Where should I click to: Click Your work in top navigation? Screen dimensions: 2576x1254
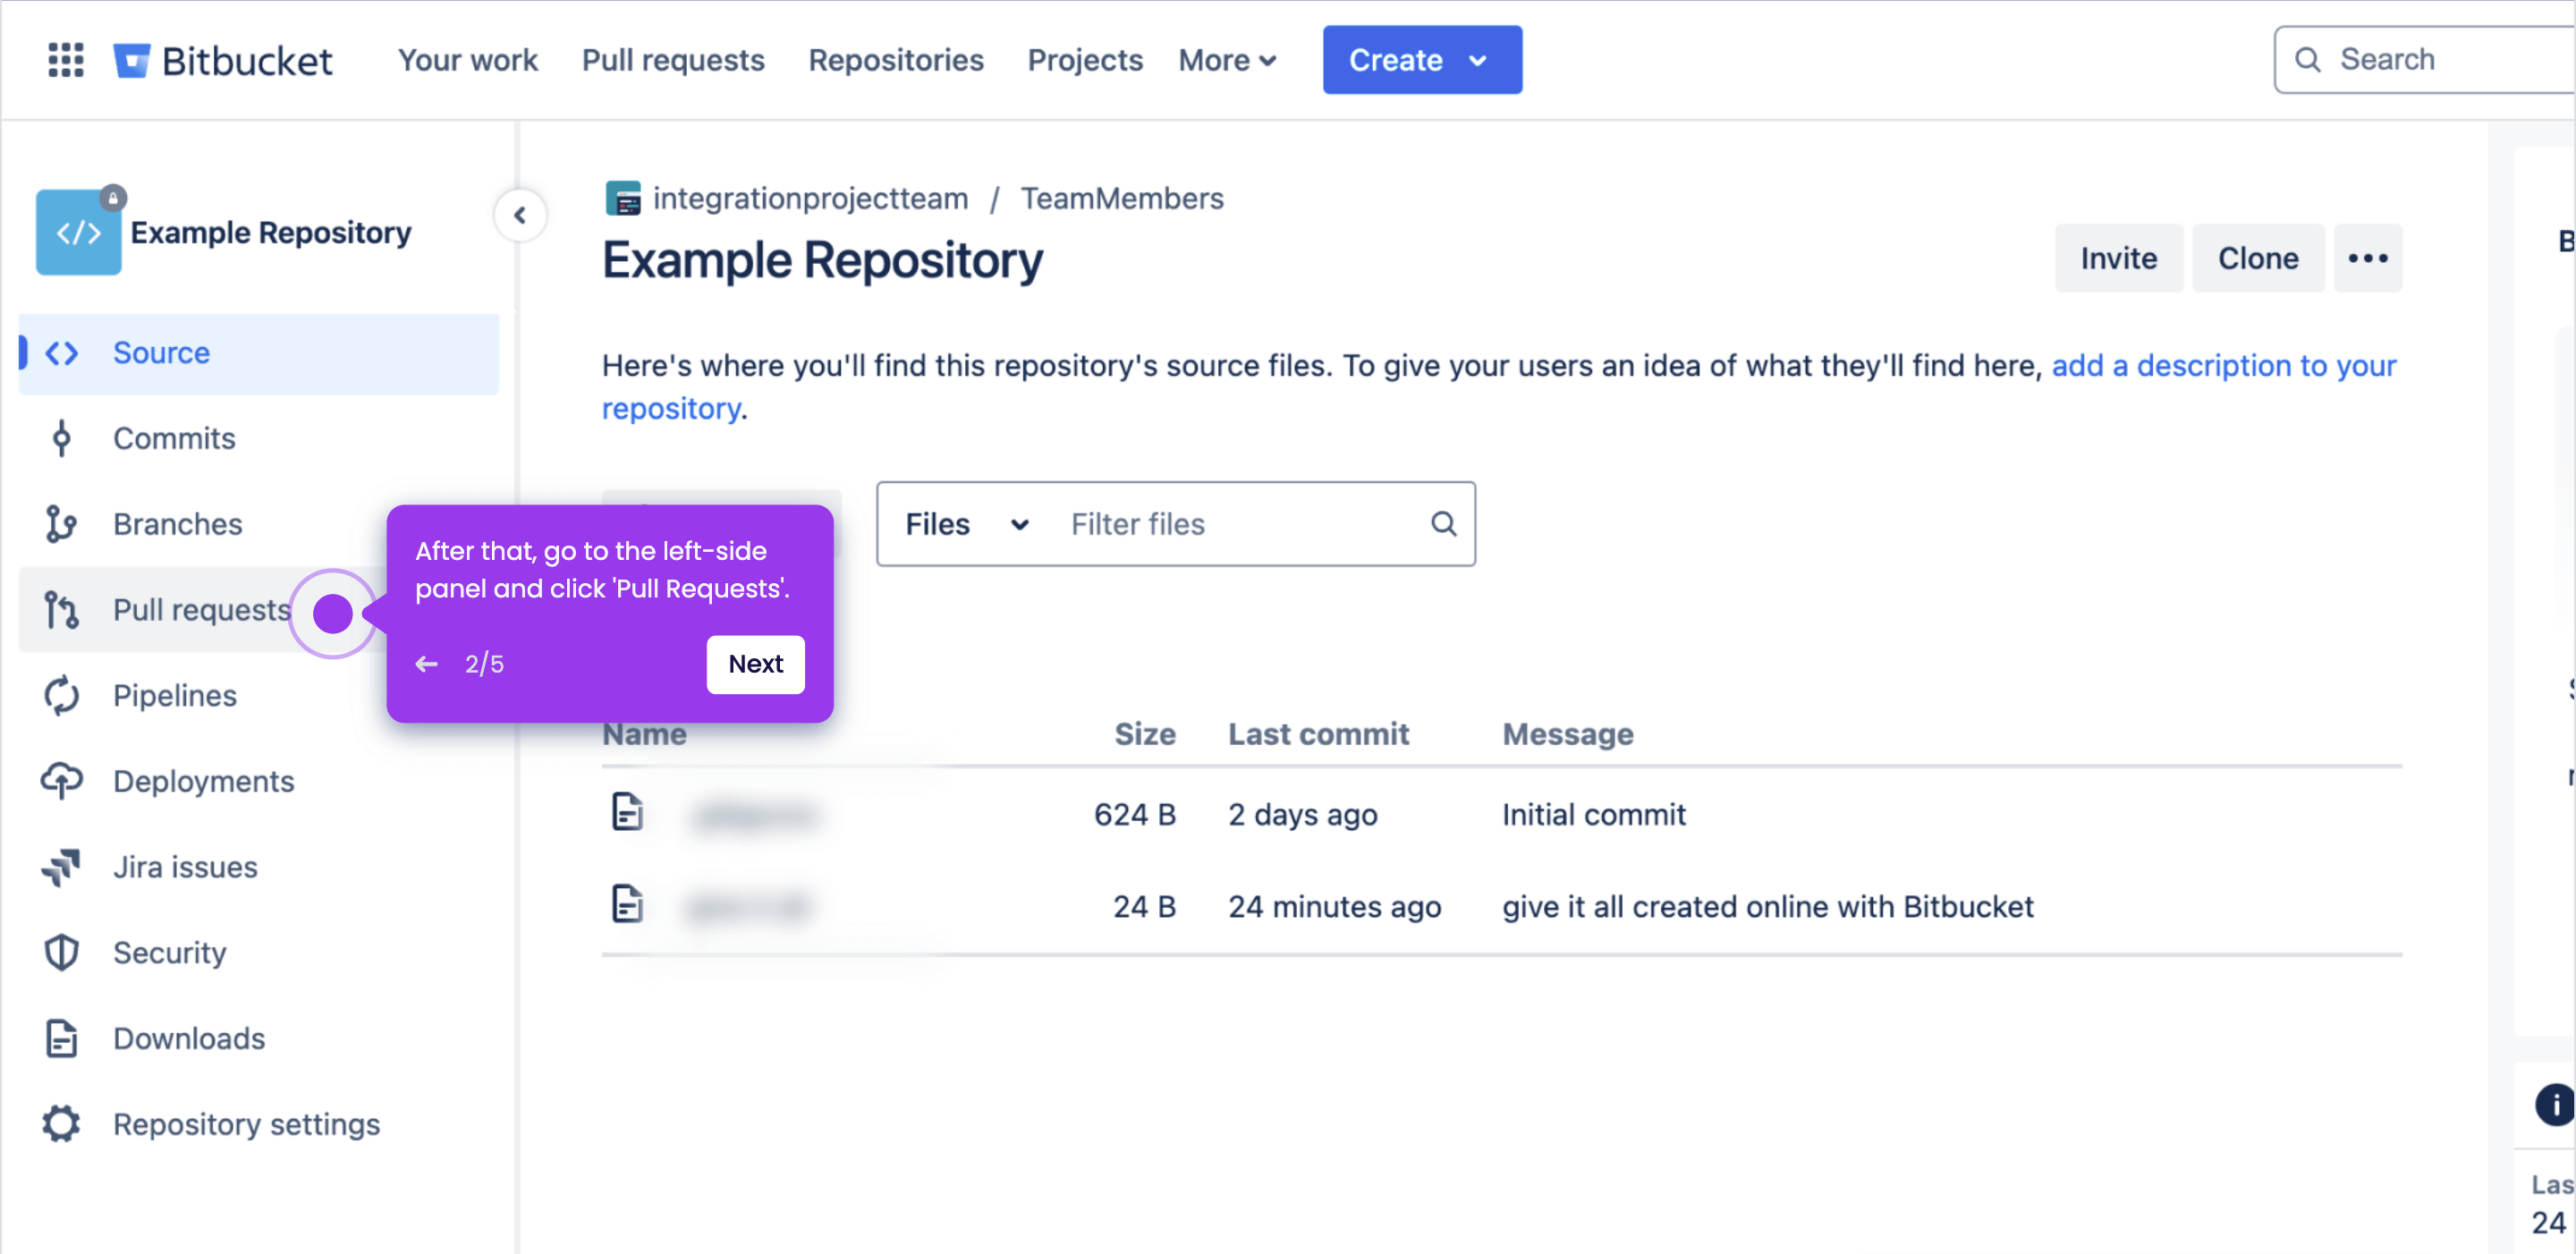(x=468, y=60)
